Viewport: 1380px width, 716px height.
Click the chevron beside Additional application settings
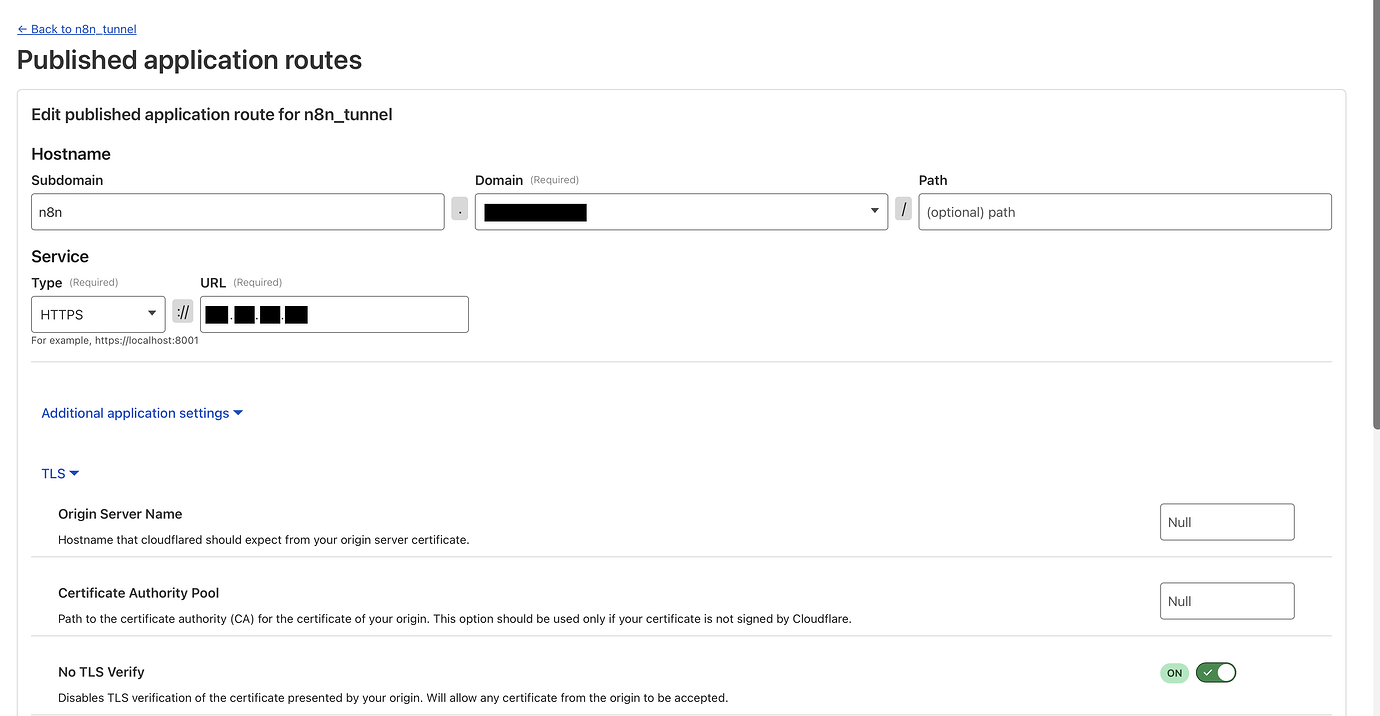(x=238, y=412)
